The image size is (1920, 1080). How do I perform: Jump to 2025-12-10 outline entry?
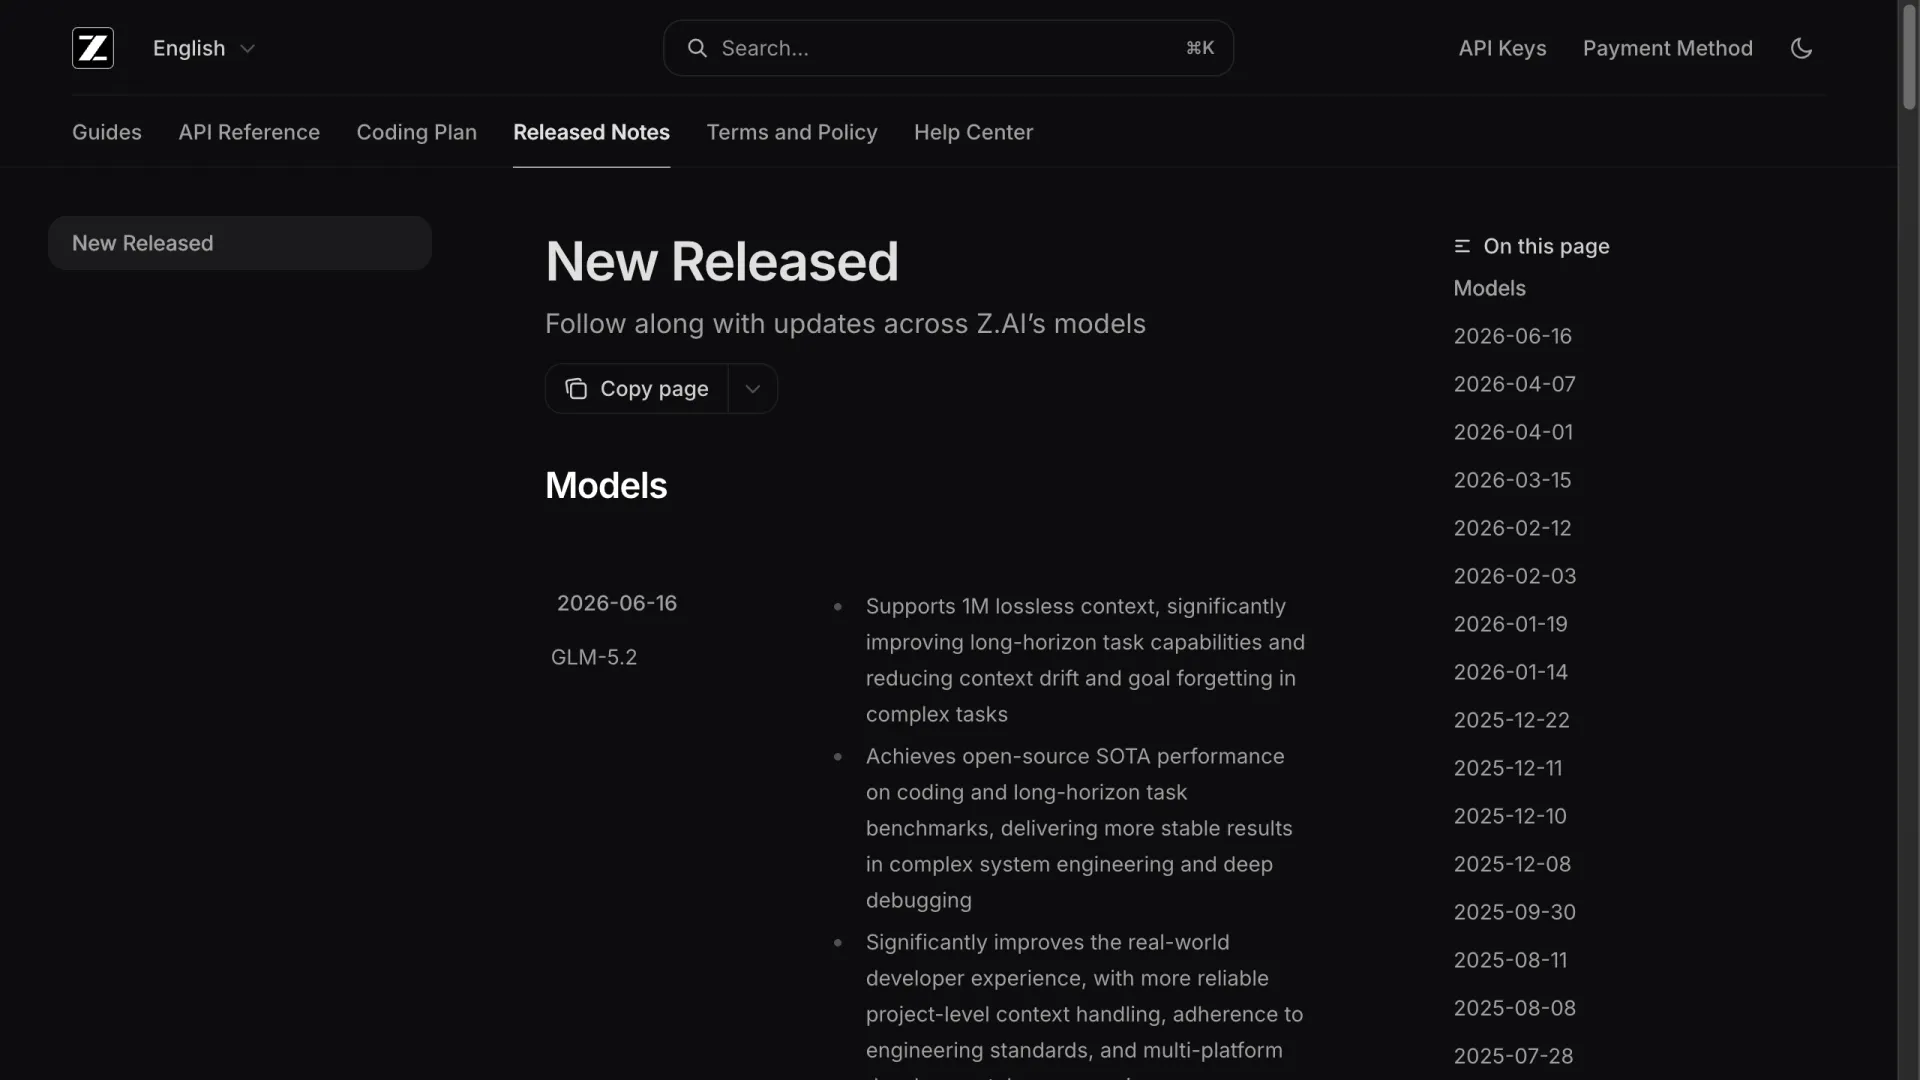pos(1511,816)
